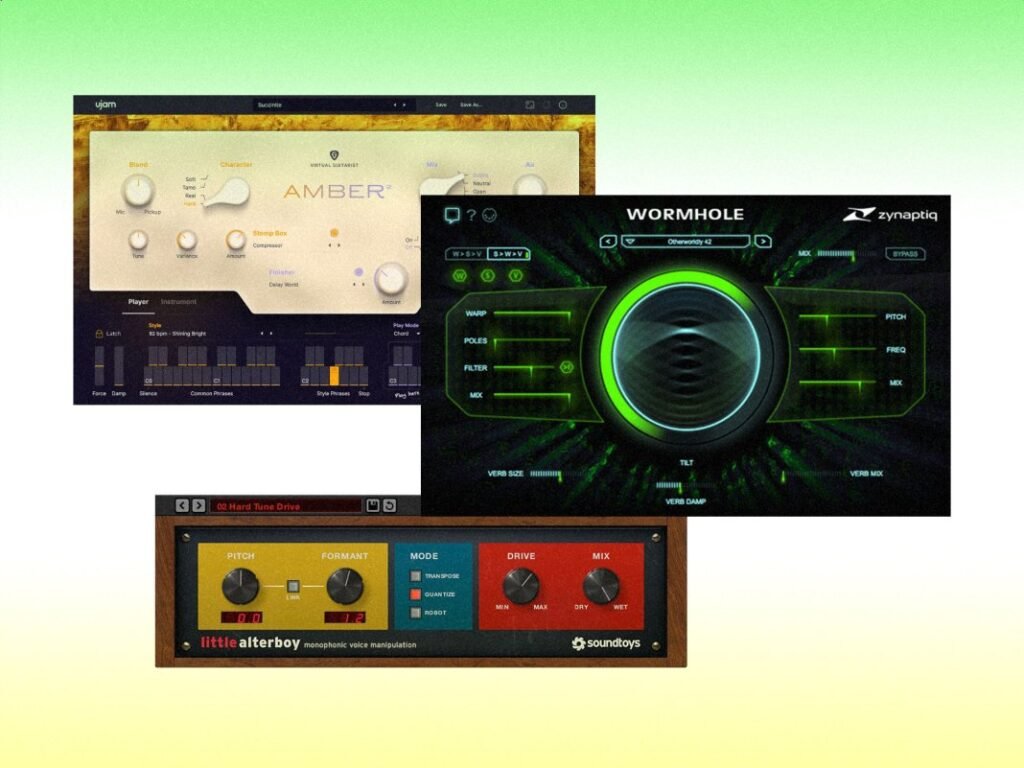This screenshot has width=1024, height=768.
Task: Click the Finisher Amount knob
Action: click(x=391, y=280)
